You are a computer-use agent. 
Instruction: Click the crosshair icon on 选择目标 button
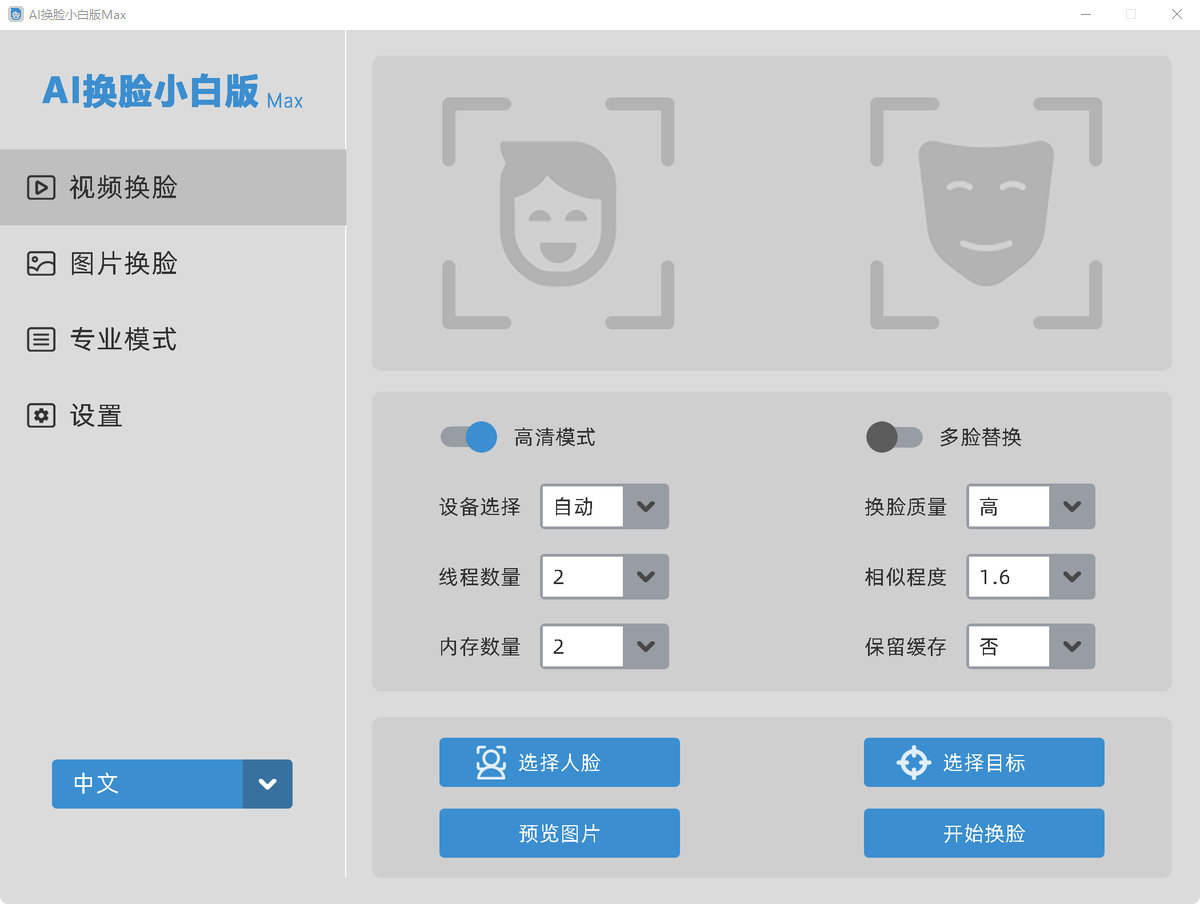click(x=913, y=762)
